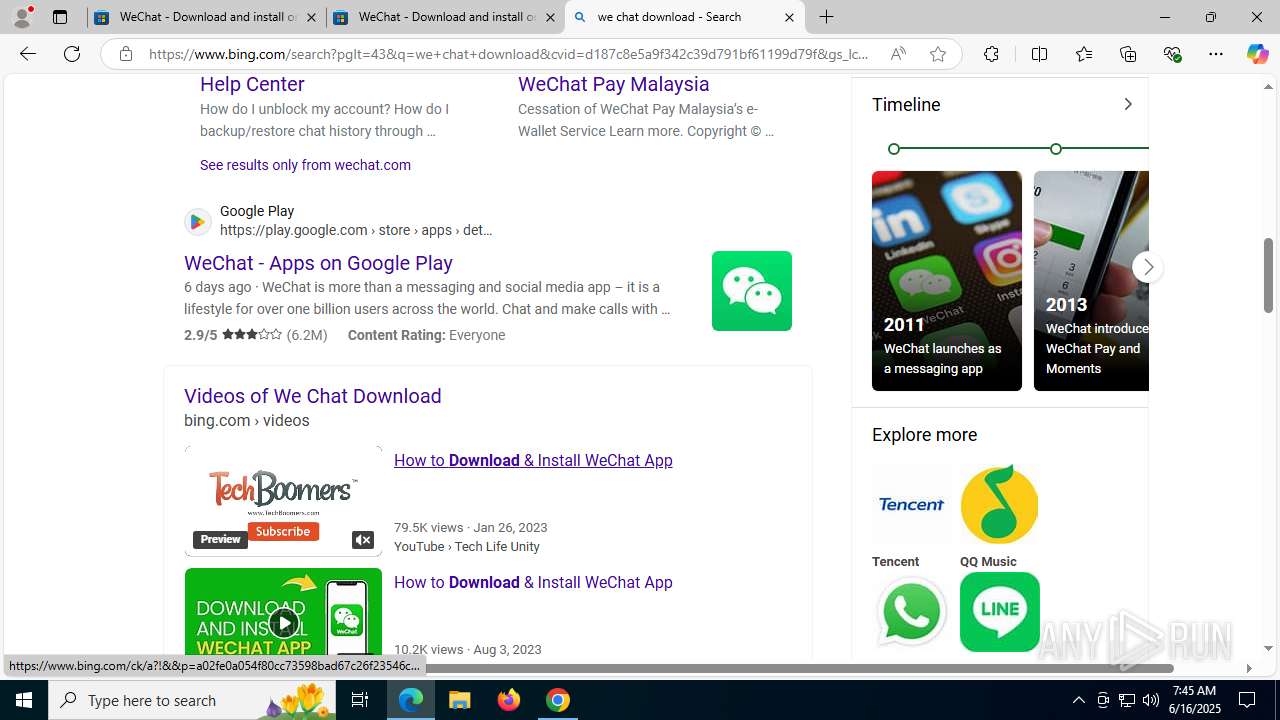
Task: Launch Firefox from the taskbar
Action: tap(509, 700)
